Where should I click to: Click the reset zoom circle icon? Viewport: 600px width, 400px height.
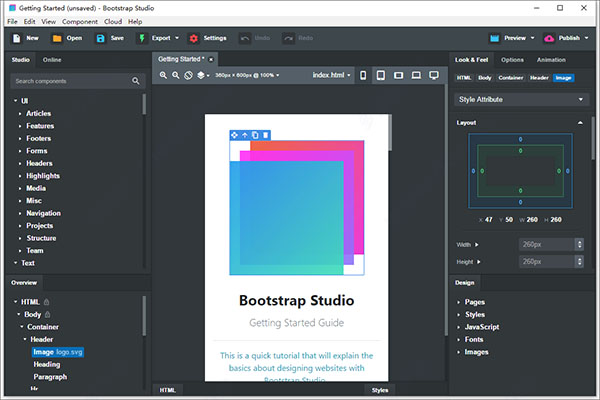(x=188, y=75)
